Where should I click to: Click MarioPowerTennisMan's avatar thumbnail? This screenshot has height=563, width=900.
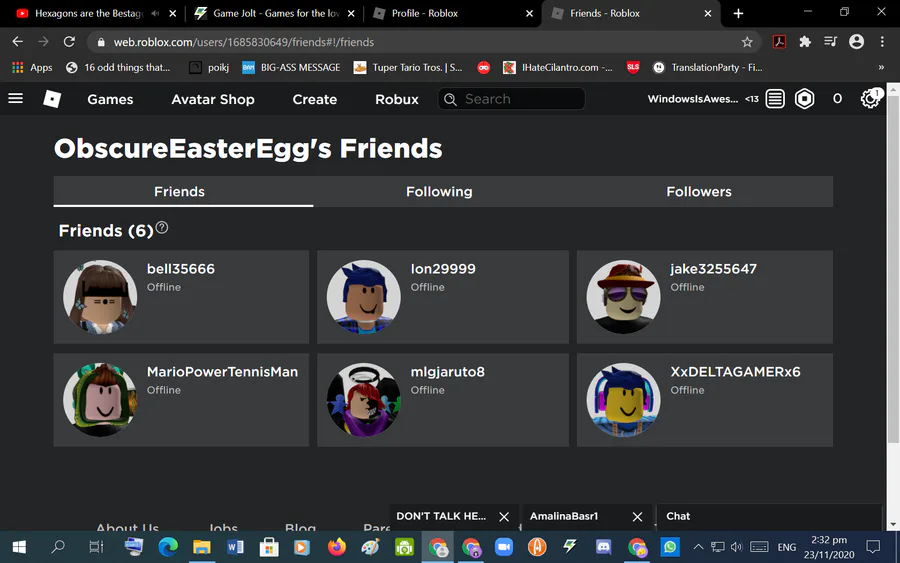100,399
